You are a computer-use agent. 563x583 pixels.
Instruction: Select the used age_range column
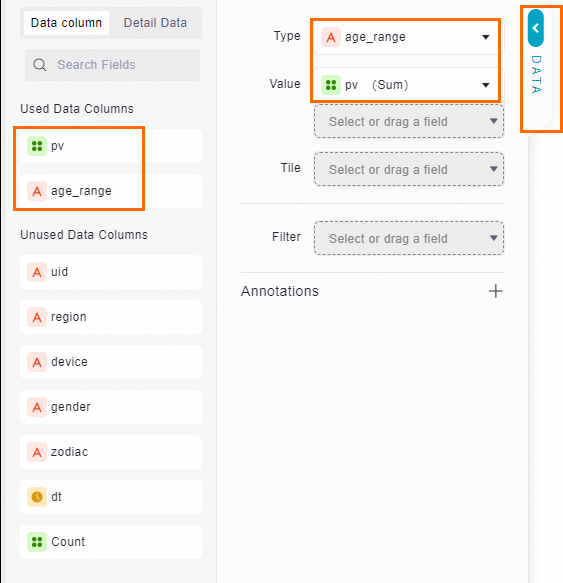click(x=111, y=191)
